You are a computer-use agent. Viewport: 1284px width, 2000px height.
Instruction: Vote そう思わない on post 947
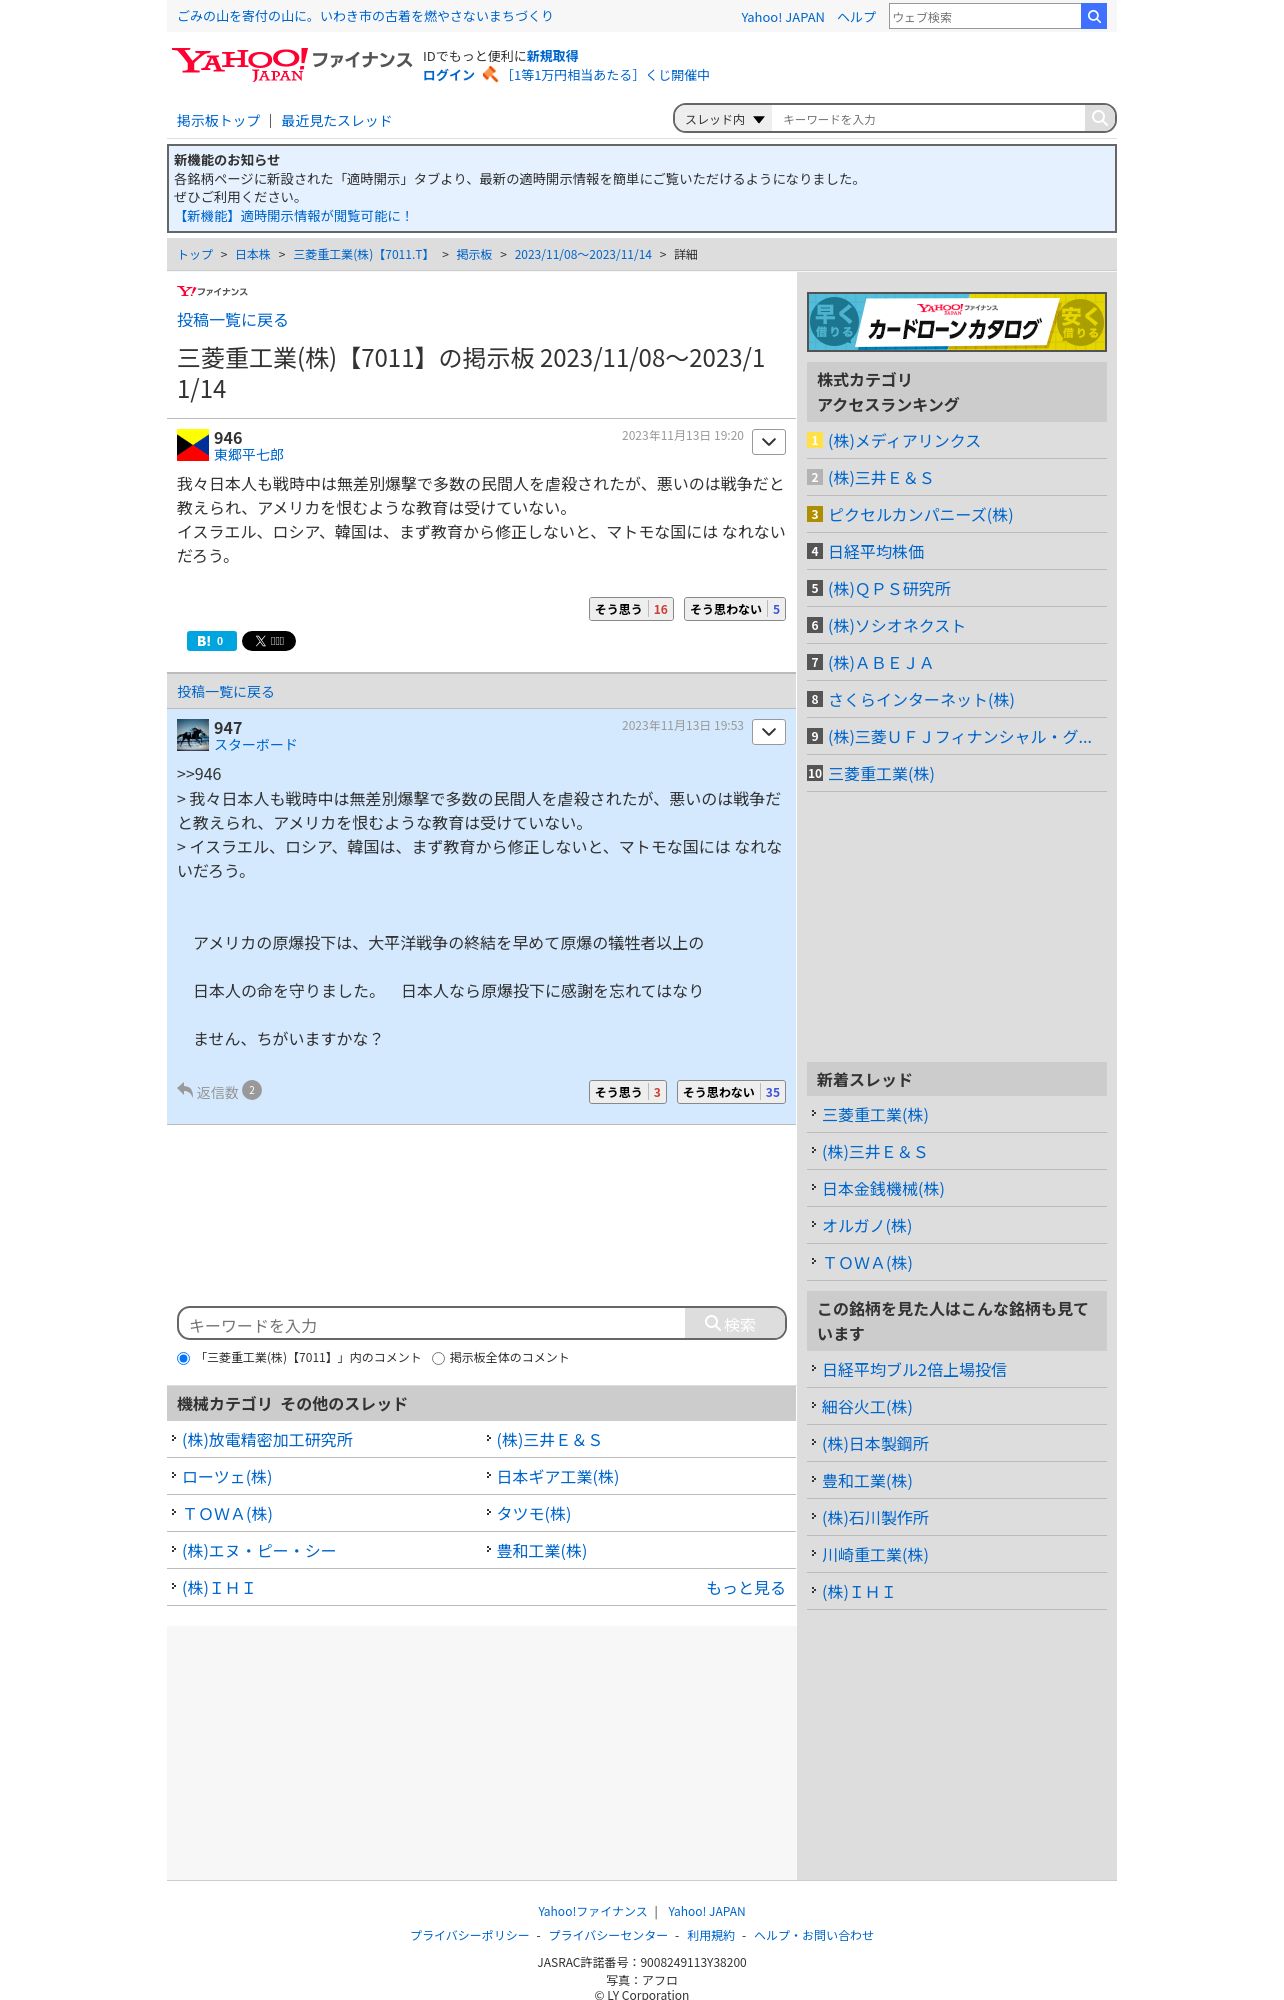(x=731, y=1092)
